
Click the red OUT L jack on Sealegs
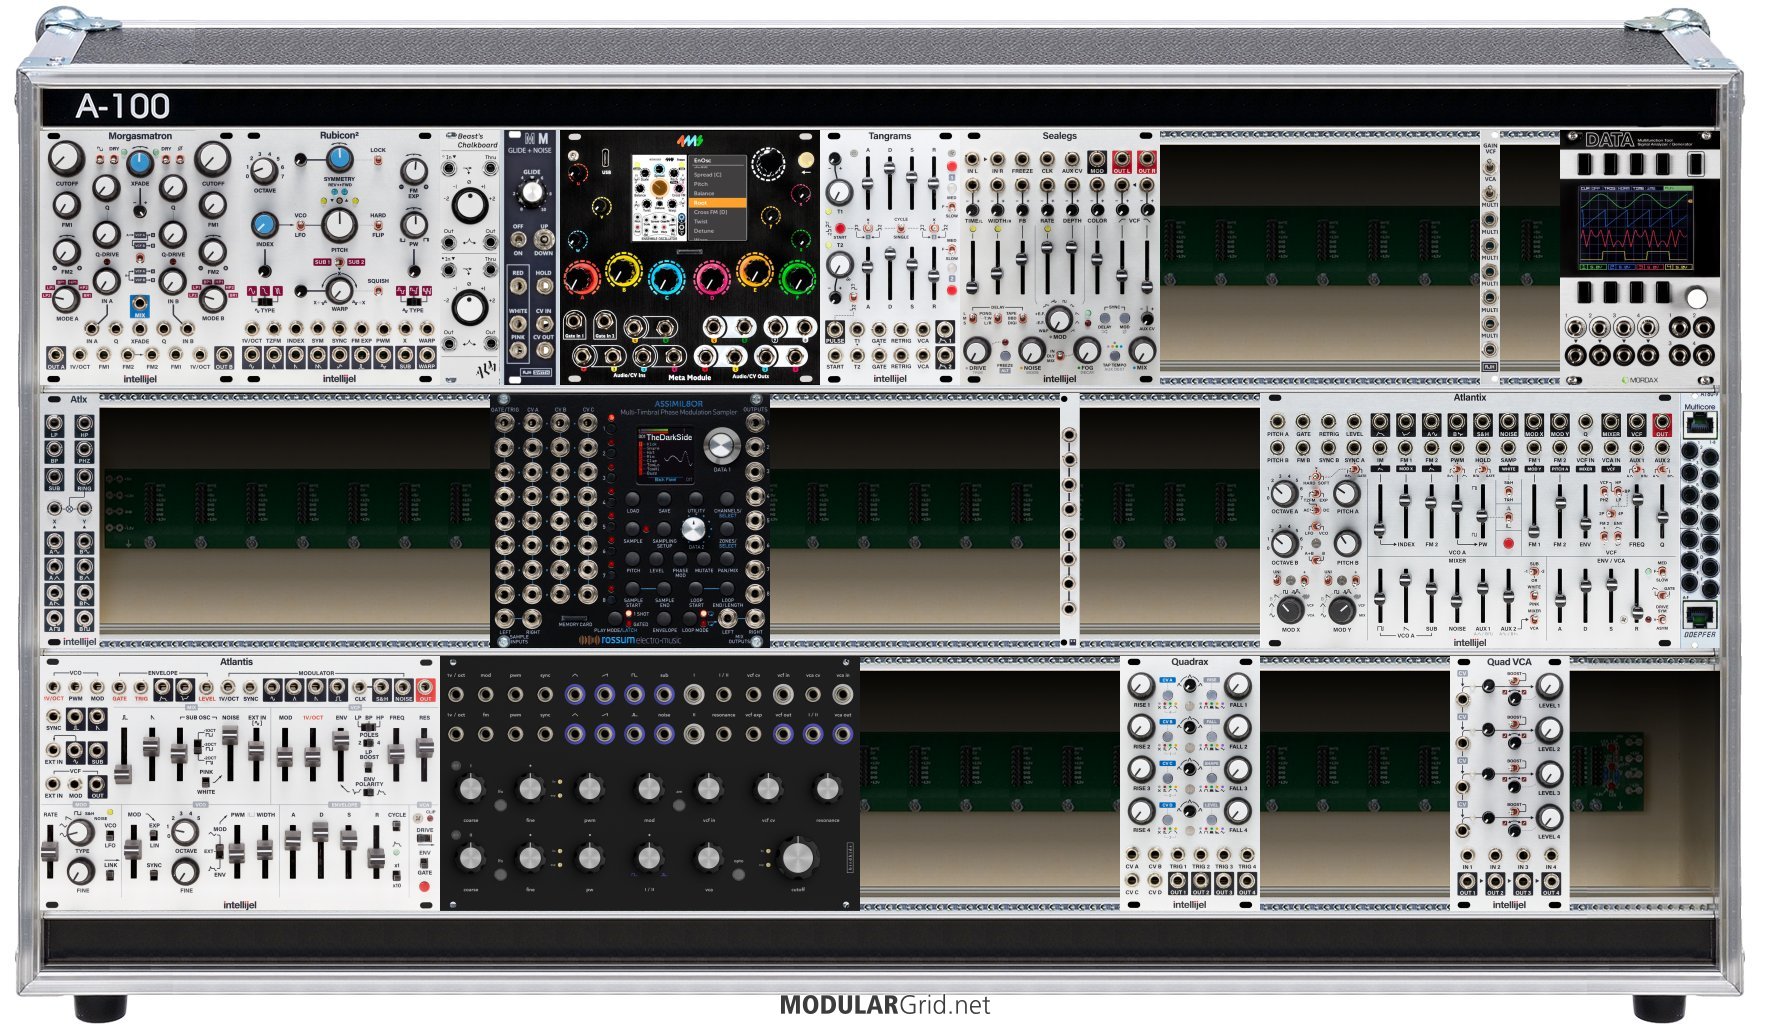coord(1122,160)
